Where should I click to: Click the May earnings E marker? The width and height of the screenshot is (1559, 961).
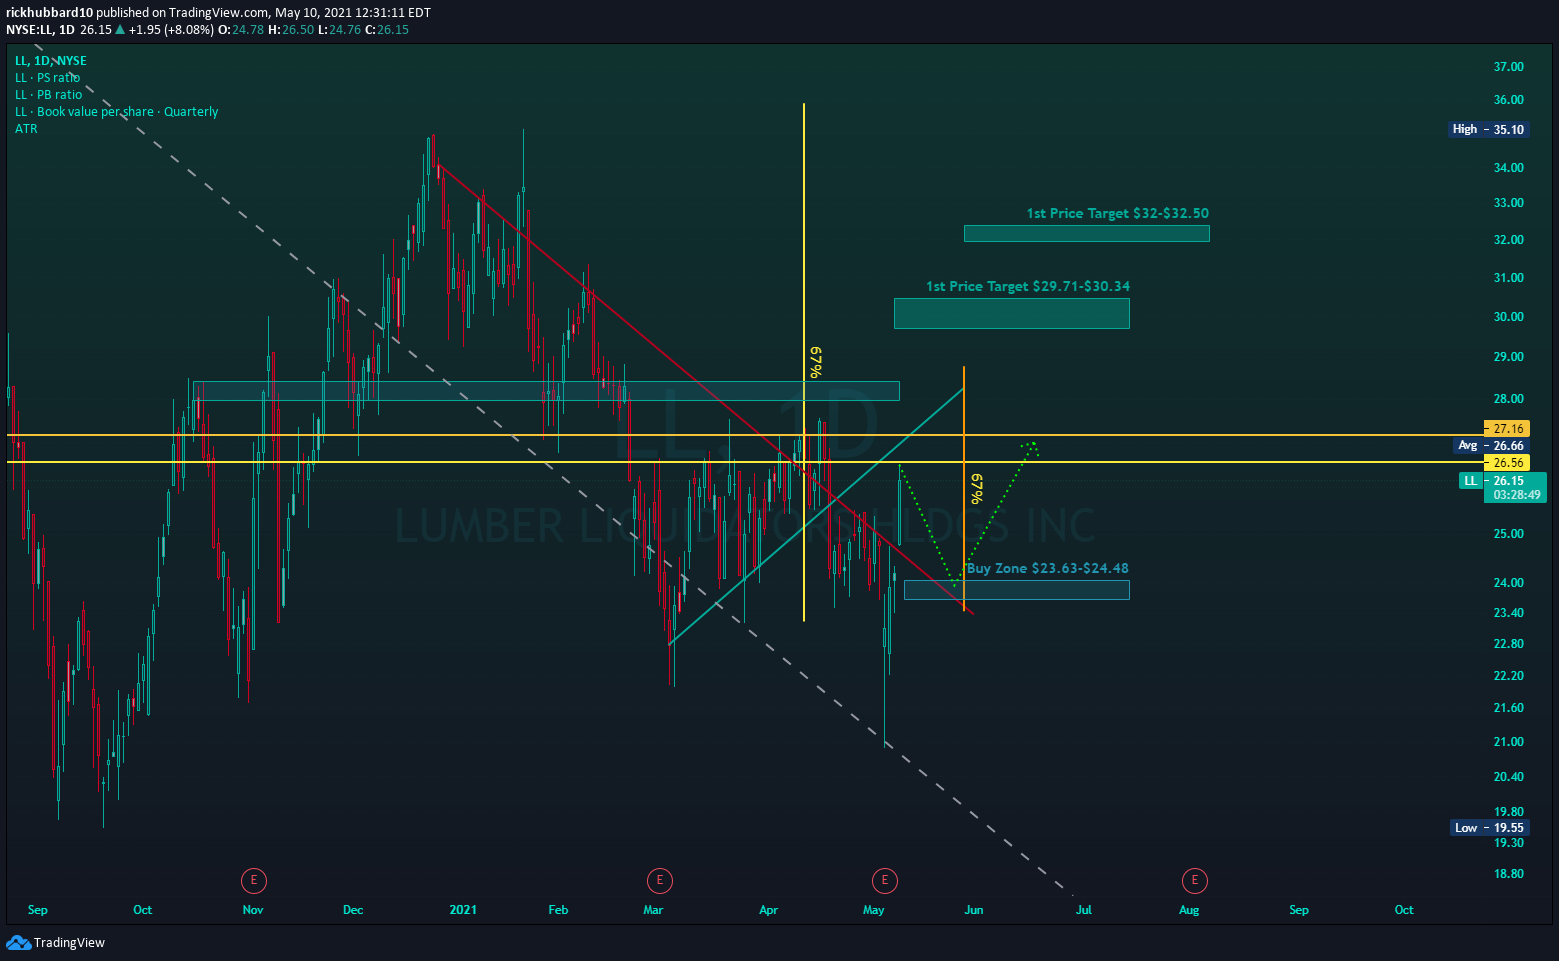click(x=884, y=881)
